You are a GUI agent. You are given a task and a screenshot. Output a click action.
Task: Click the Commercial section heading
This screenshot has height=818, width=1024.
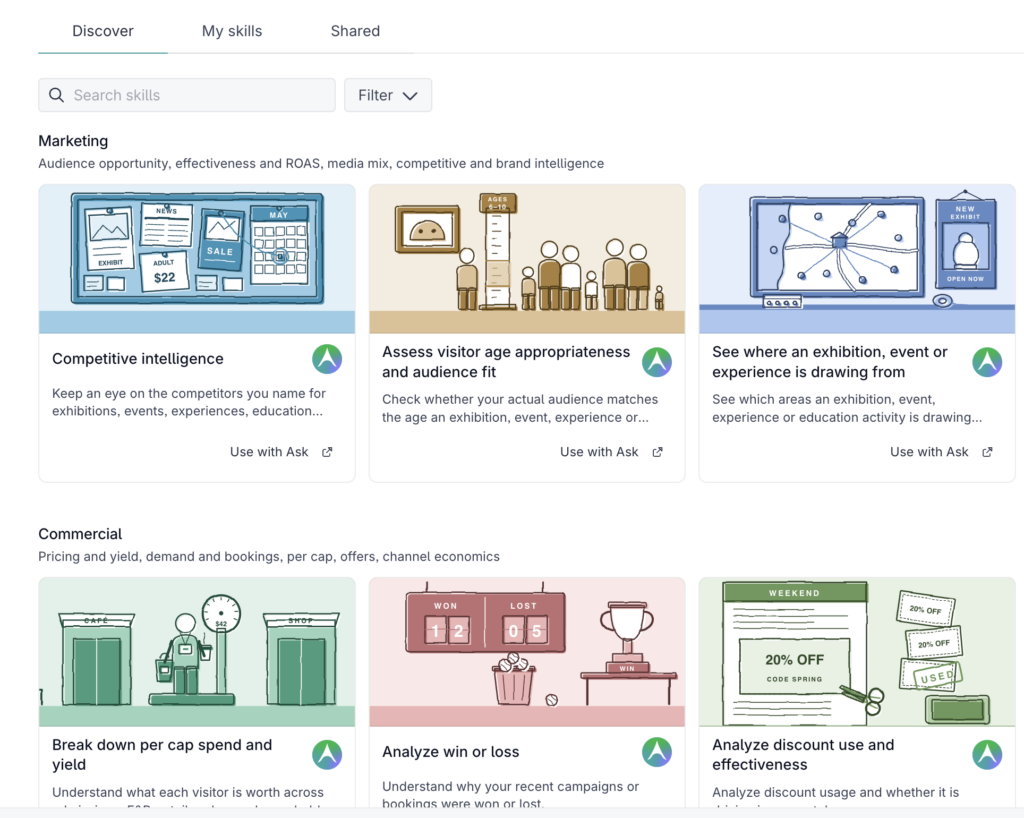tap(80, 534)
